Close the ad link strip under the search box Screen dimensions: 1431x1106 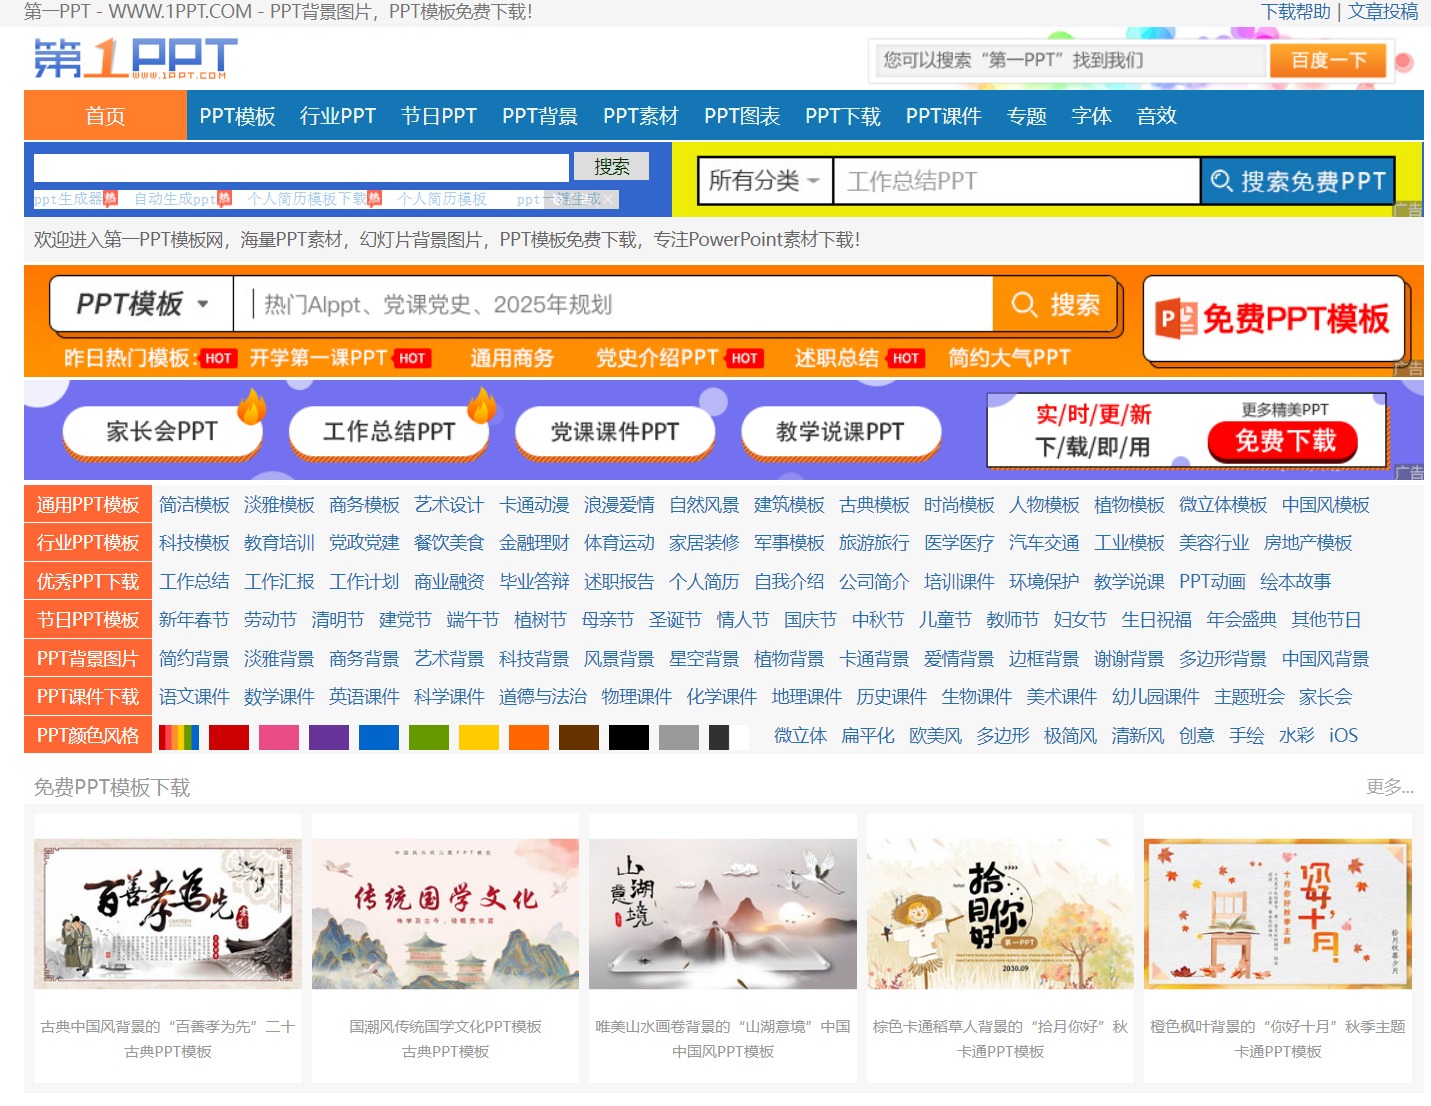click(610, 199)
